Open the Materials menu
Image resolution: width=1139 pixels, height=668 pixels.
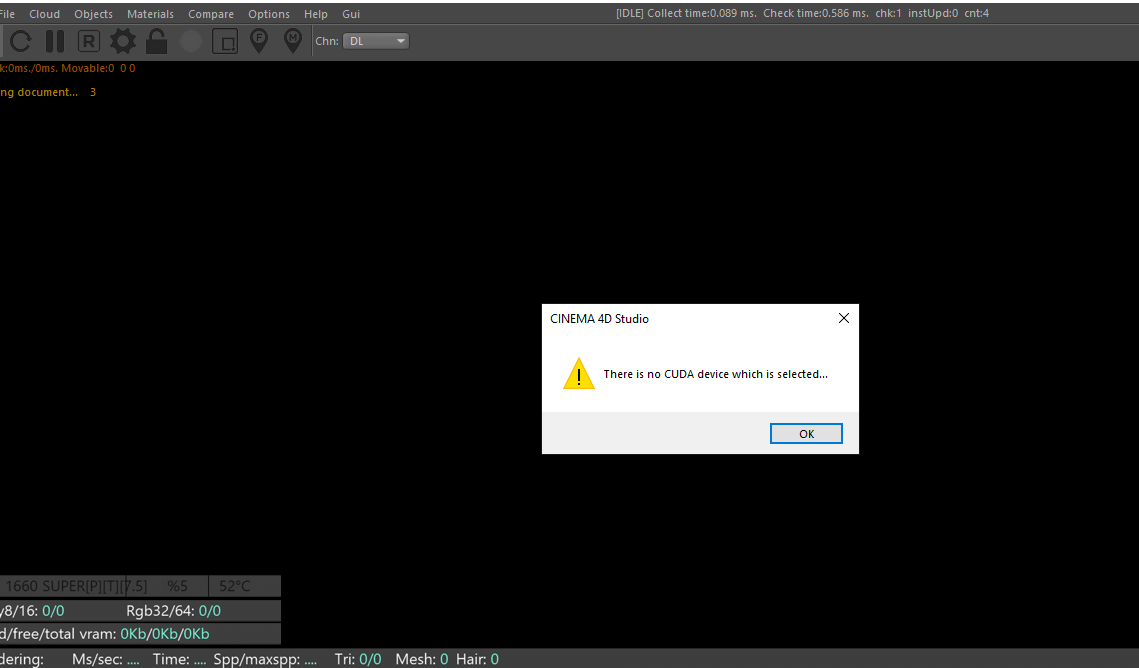coord(150,14)
